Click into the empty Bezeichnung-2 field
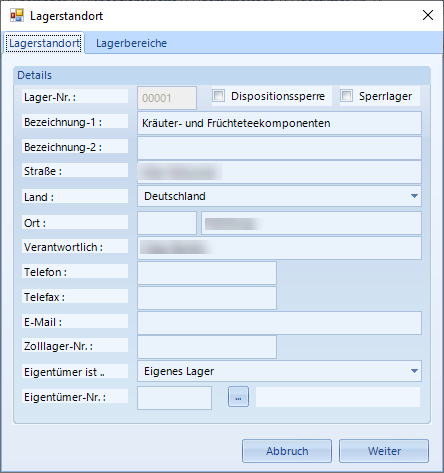The image size is (444, 473). click(279, 148)
